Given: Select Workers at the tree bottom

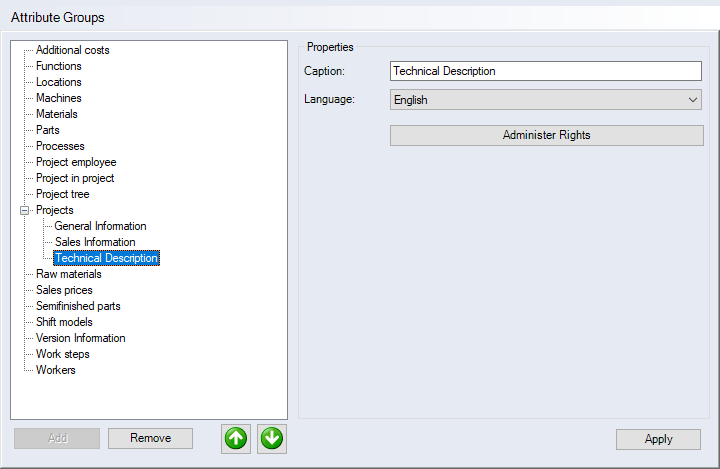Looking at the screenshot, I should pos(56,370).
